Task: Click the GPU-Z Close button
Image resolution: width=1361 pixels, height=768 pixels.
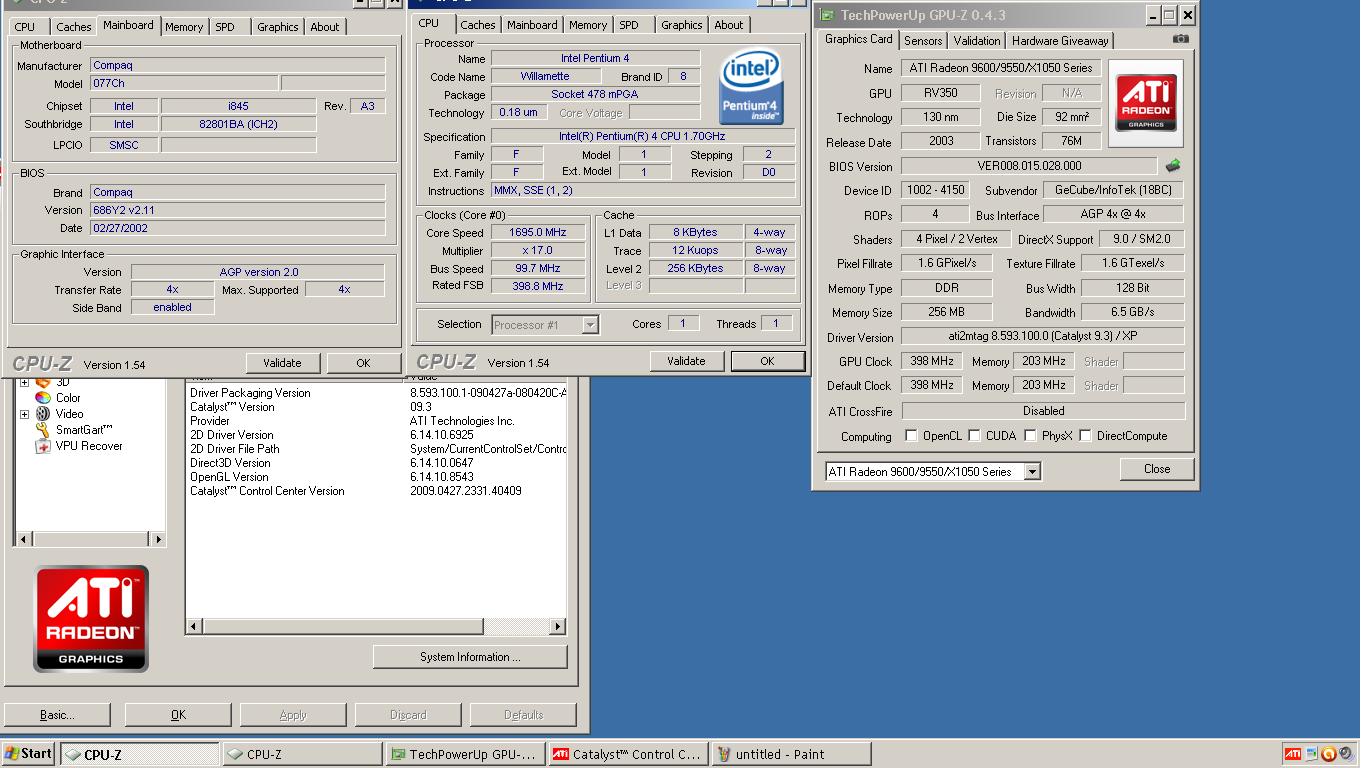Action: point(1157,469)
